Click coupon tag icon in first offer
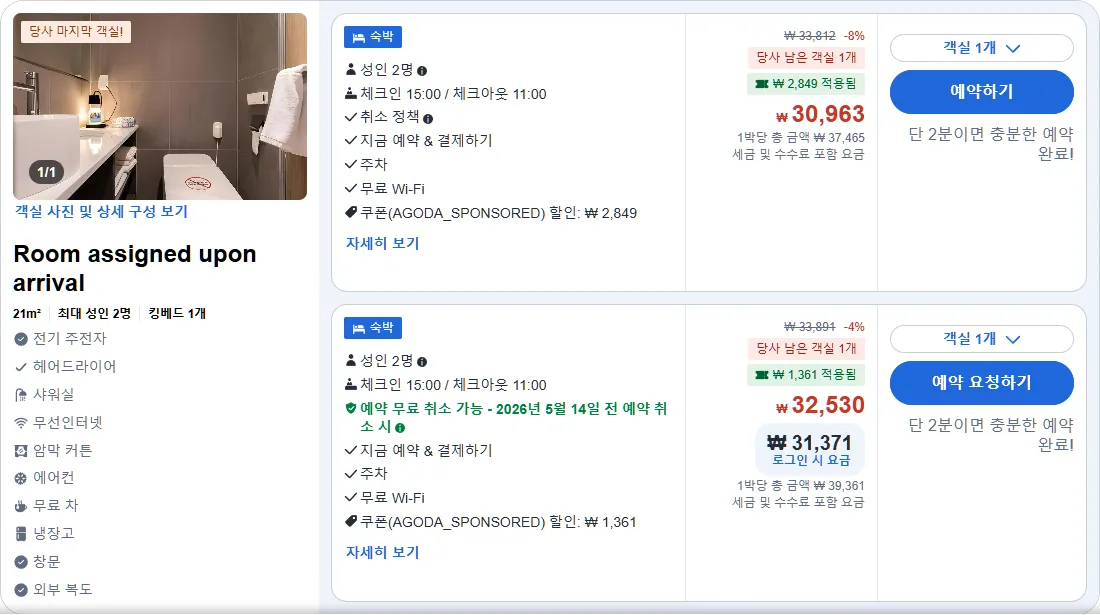 coord(351,212)
